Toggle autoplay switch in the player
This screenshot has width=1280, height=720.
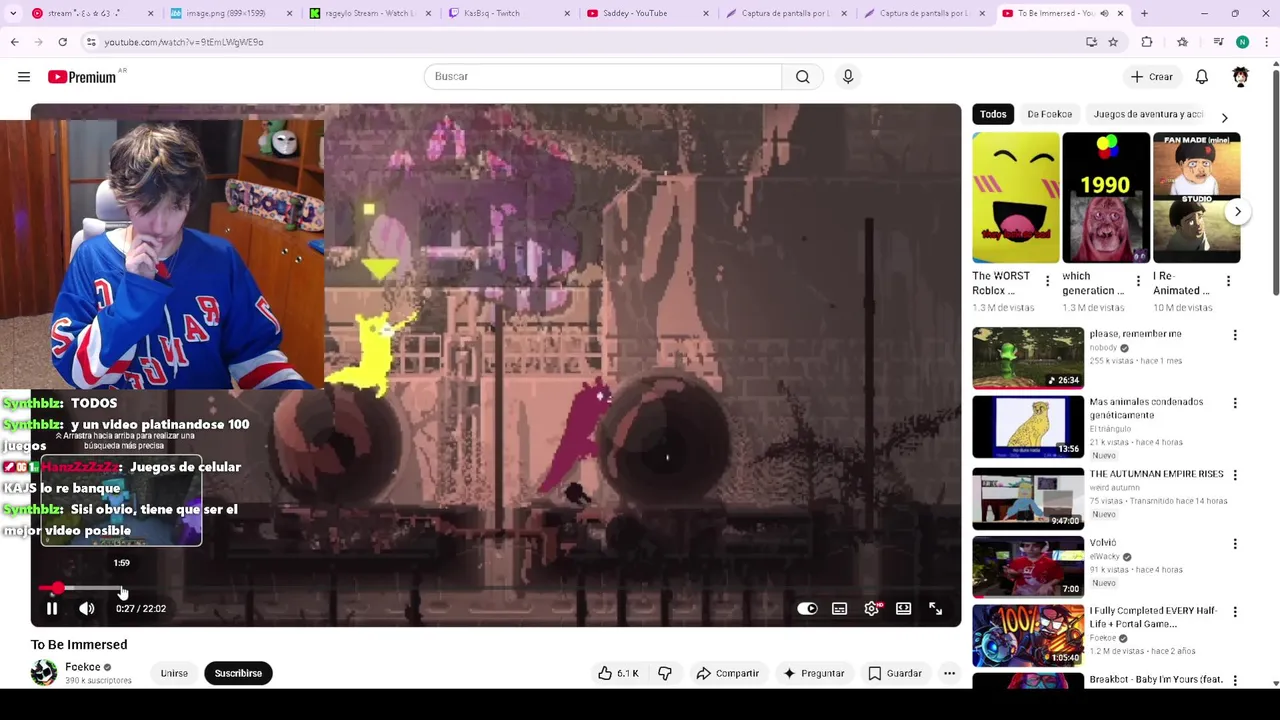[807, 608]
